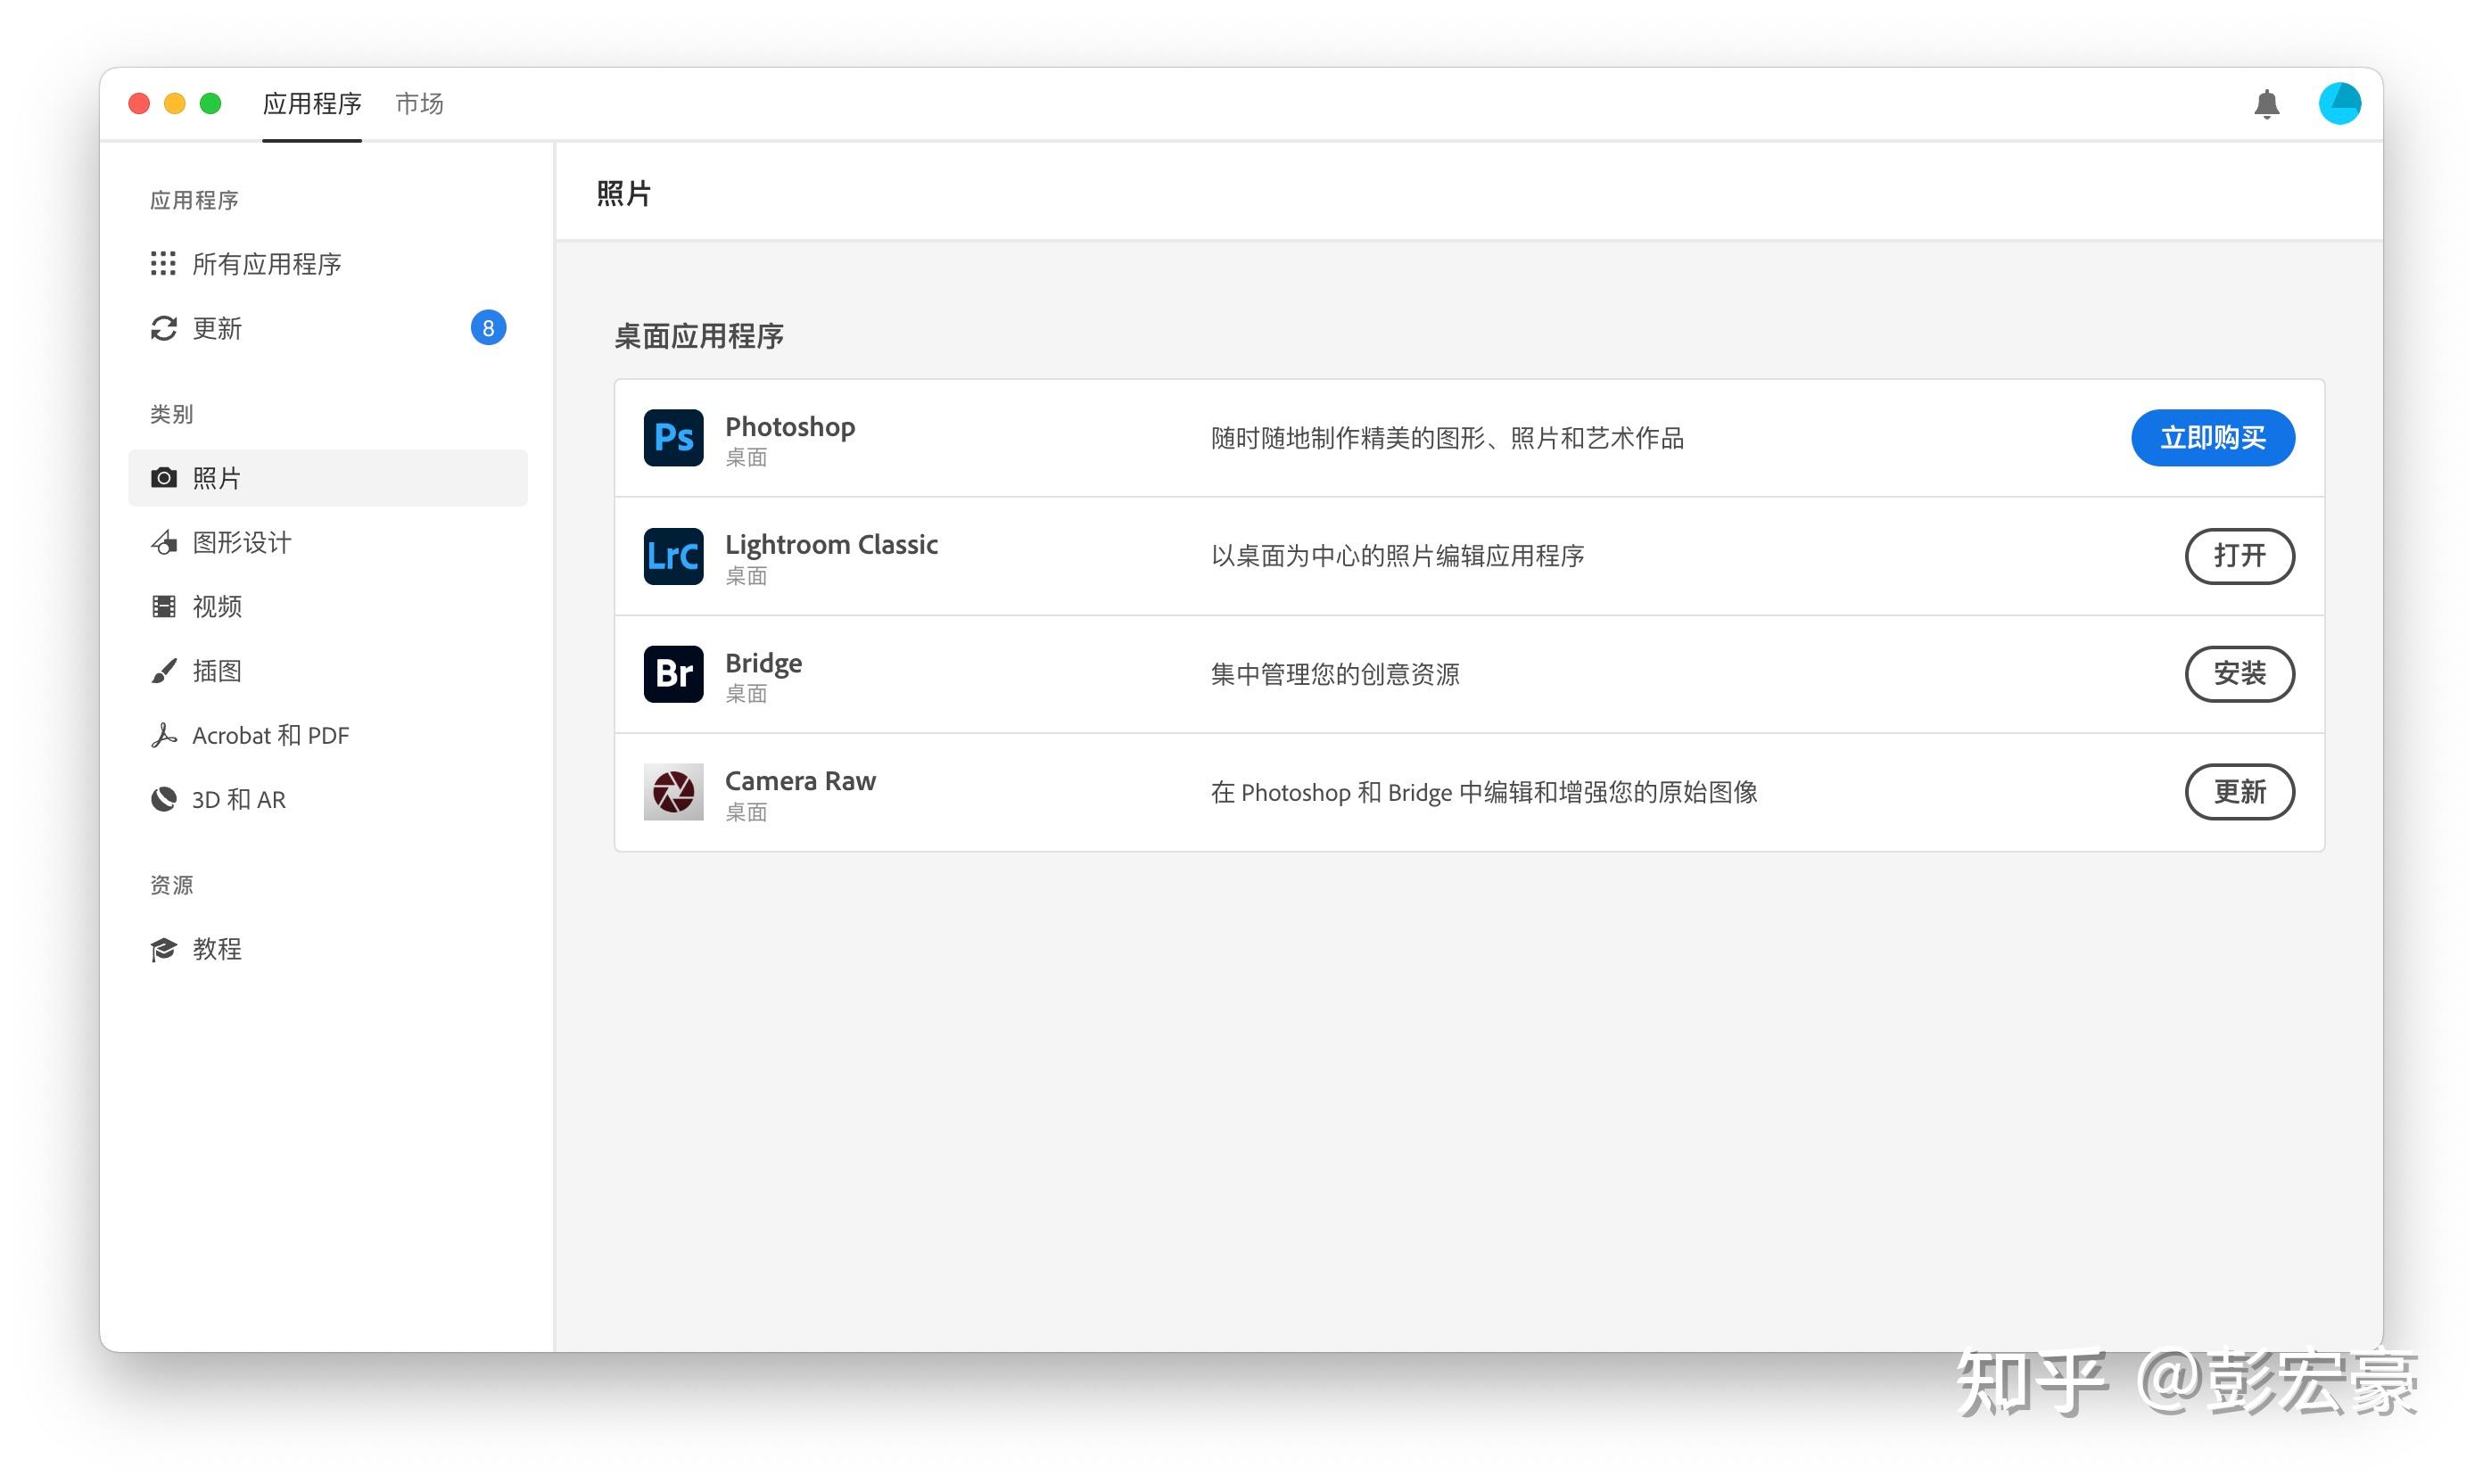This screenshot has width=2483, height=1484.
Task: Open the Acrobat 和 PDF category
Action: pyautogui.click(x=270, y=736)
